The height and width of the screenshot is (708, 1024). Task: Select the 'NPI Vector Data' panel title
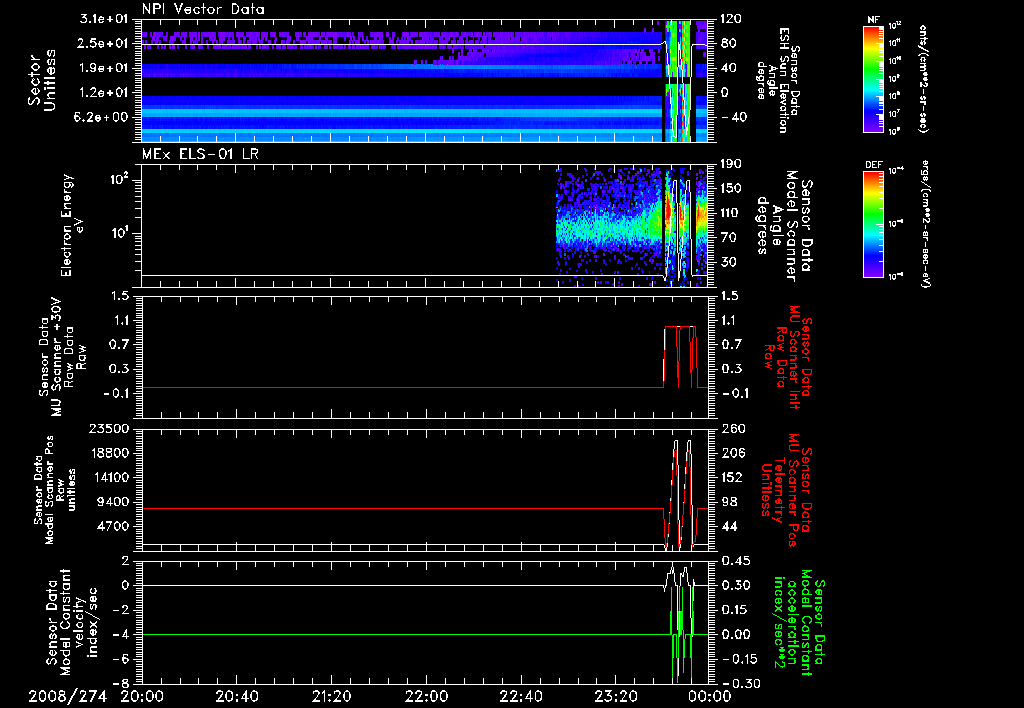(203, 9)
